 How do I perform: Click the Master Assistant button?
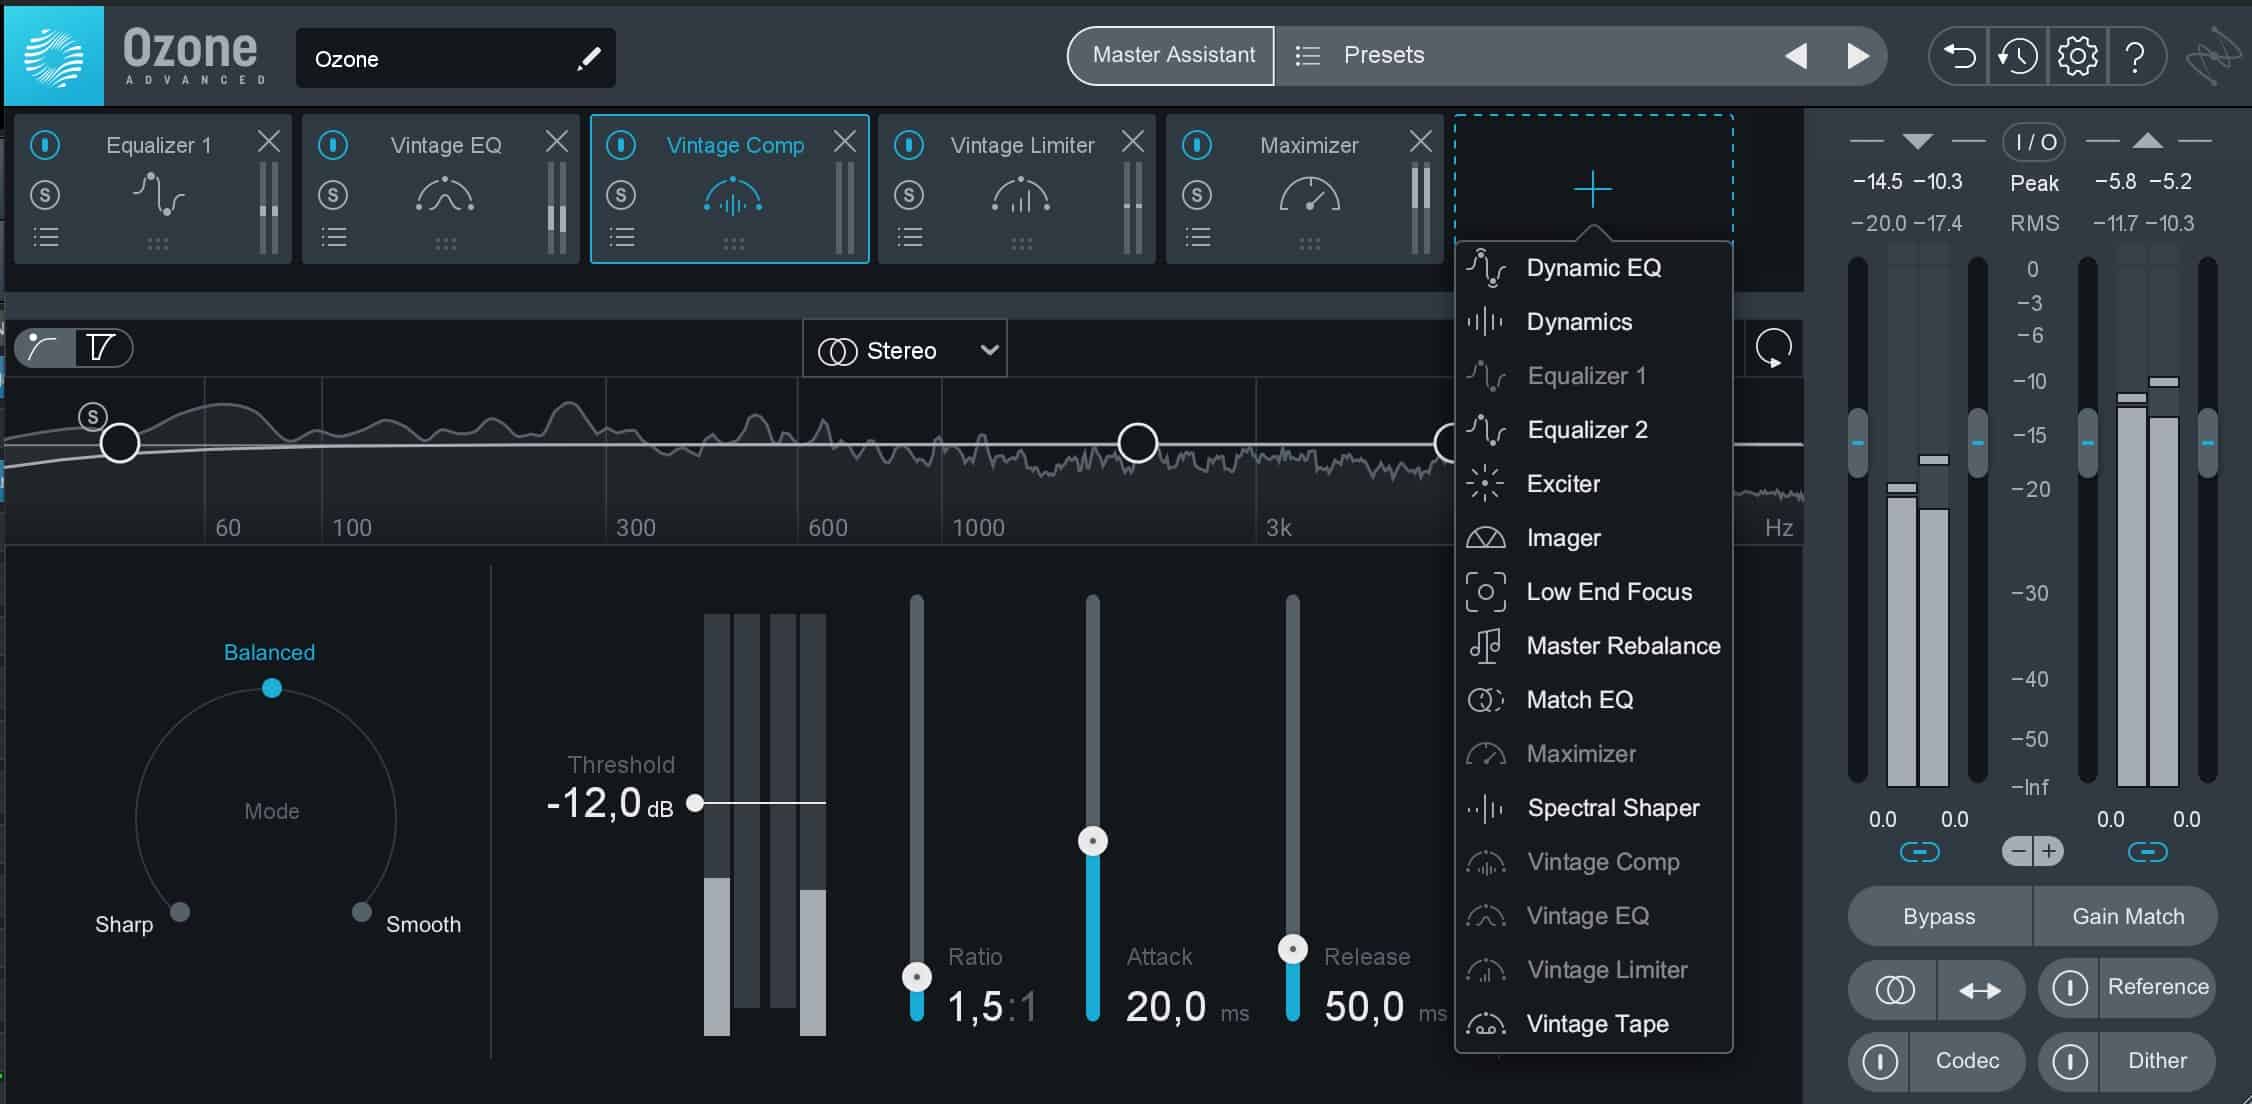[1172, 56]
